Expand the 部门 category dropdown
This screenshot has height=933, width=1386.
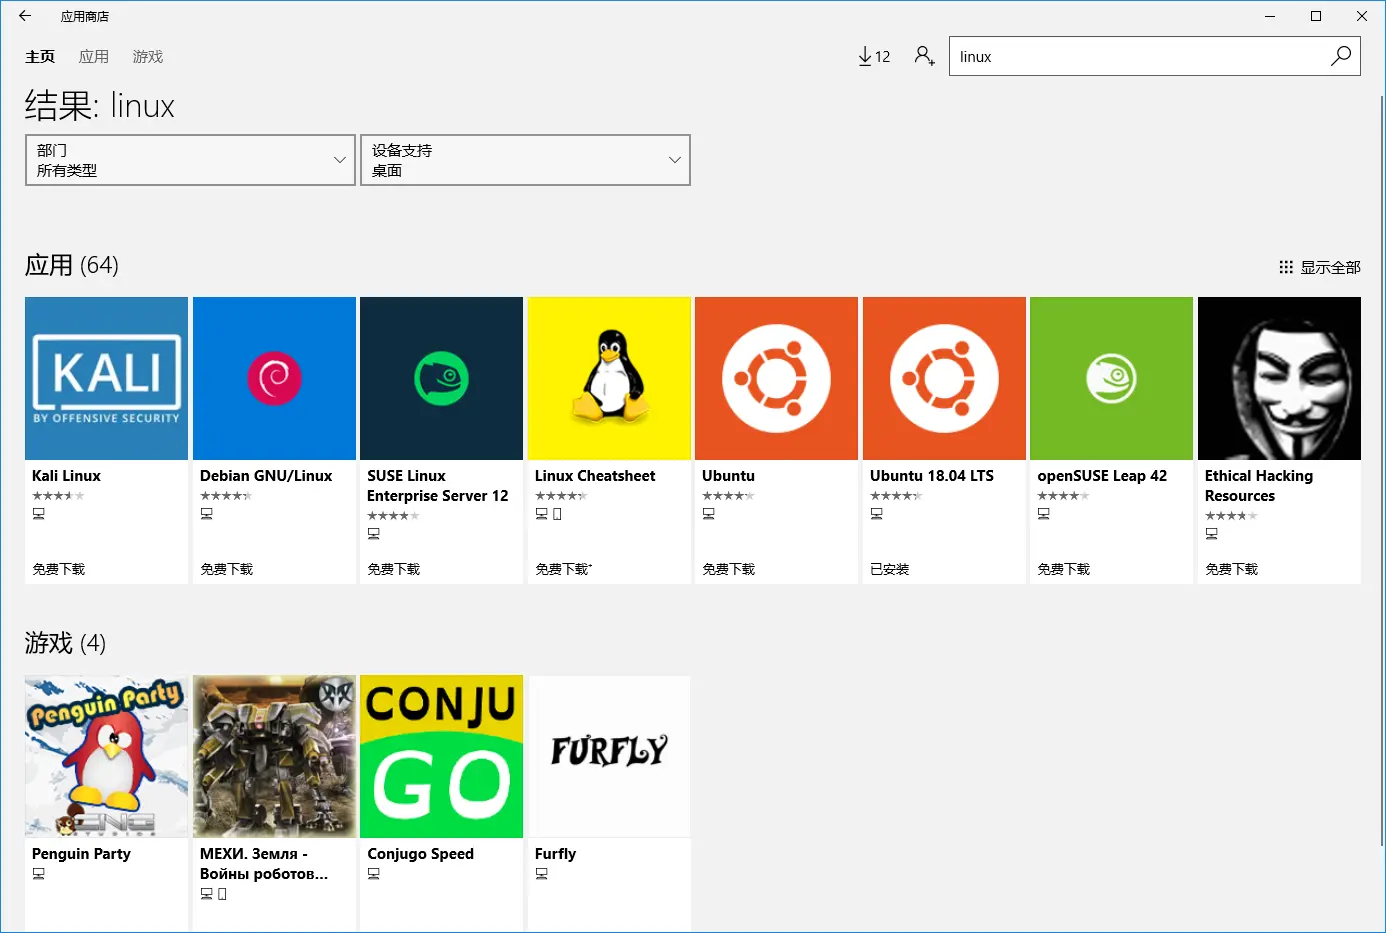point(190,160)
